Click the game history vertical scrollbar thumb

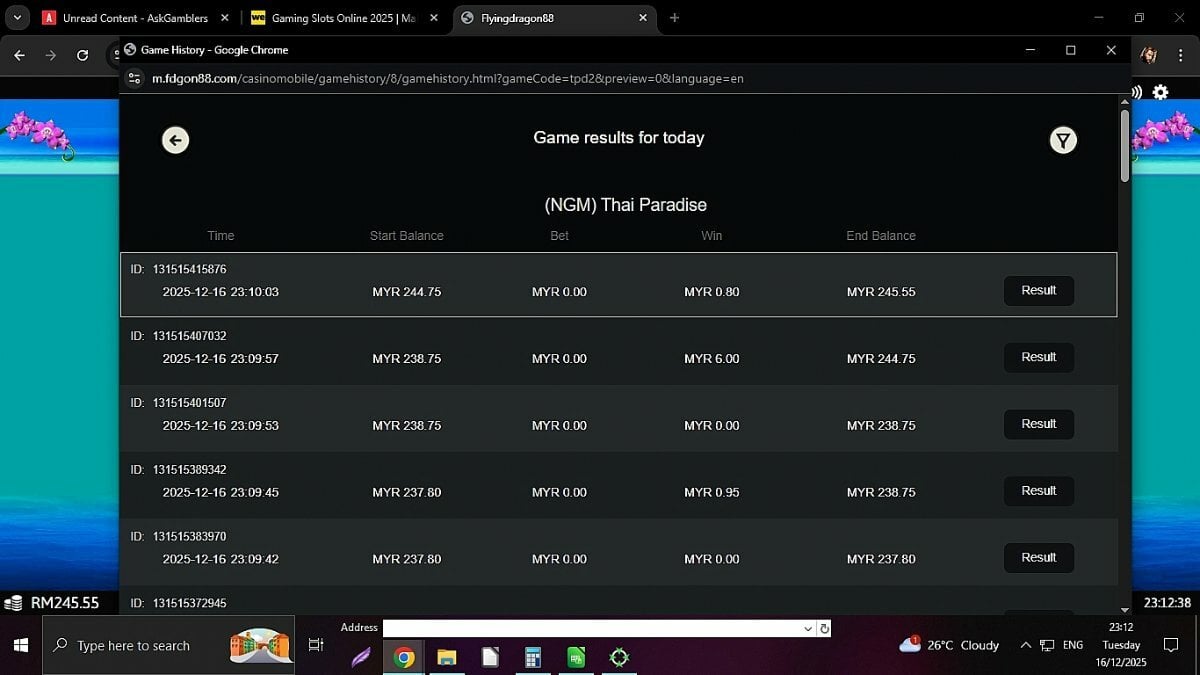tap(1125, 145)
